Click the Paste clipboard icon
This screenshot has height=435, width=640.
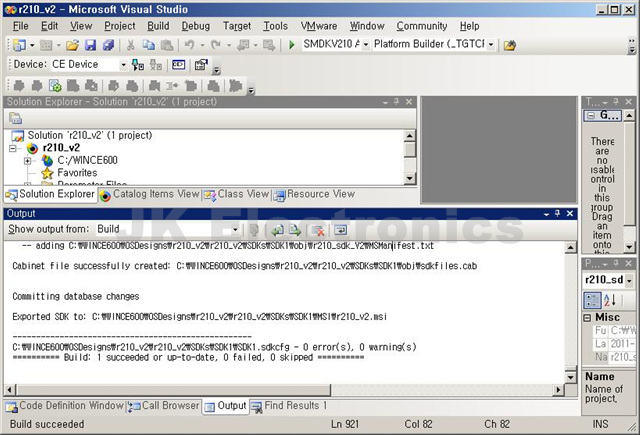(167, 45)
